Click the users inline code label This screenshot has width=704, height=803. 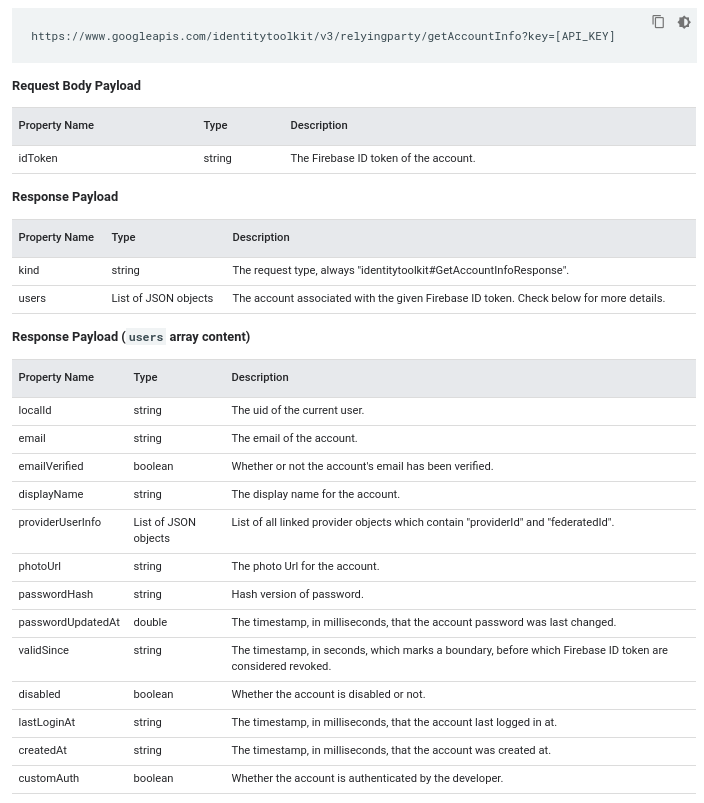[146, 337]
